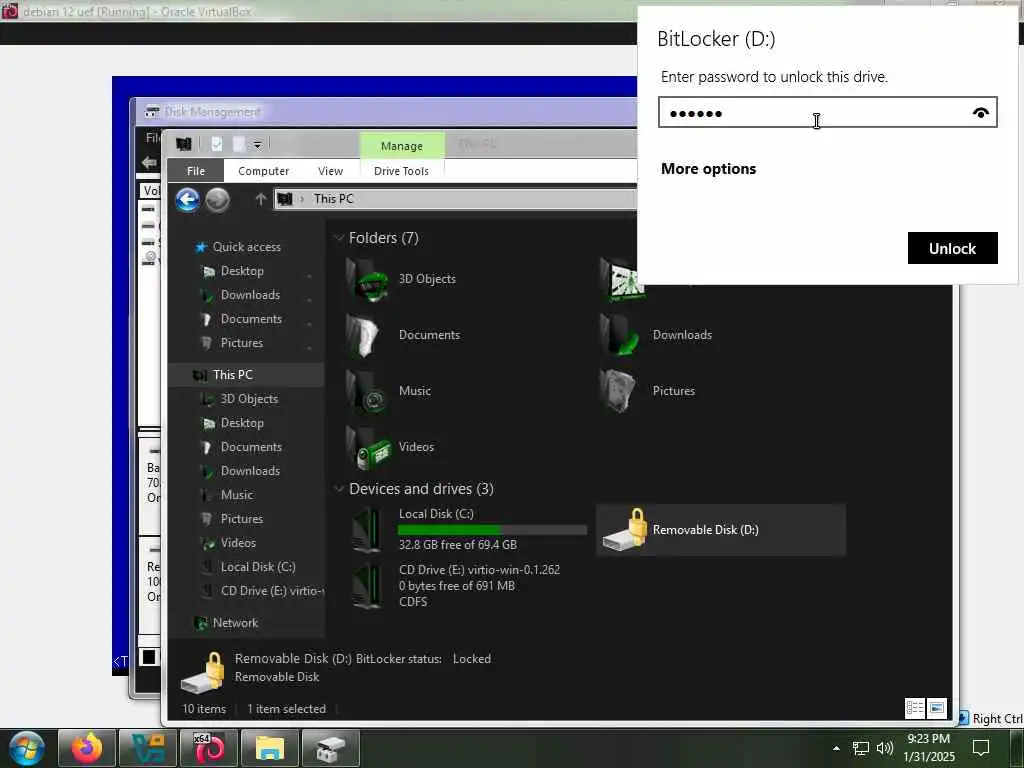Viewport: 1024px width, 768px height.
Task: Select the Music folder icon
Action: pos(368,392)
